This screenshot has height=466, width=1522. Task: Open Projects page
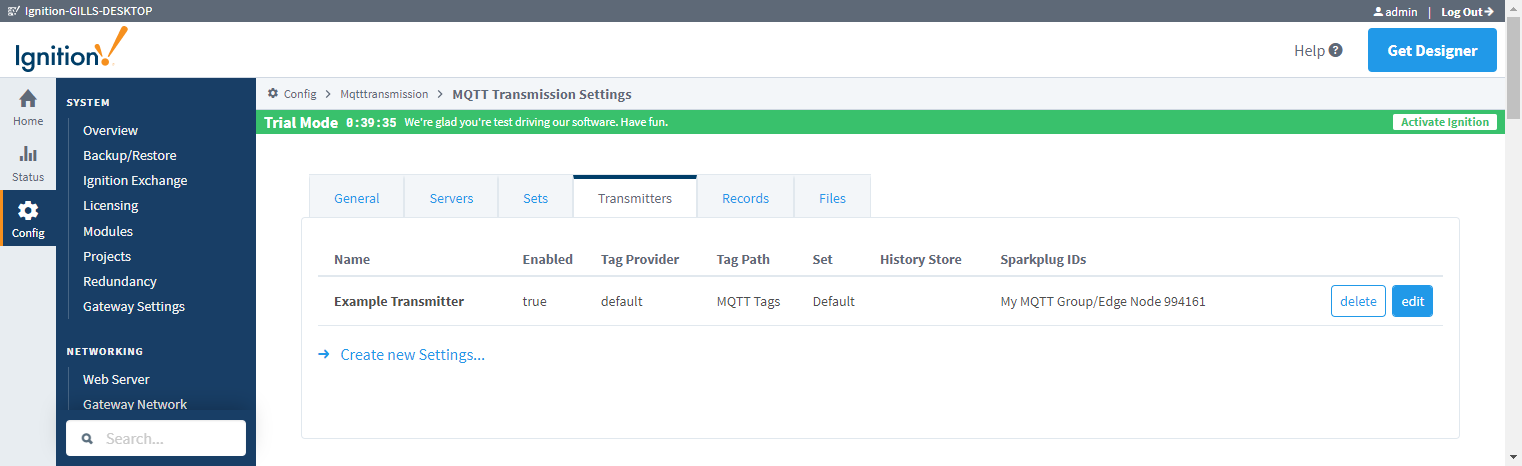tap(107, 256)
